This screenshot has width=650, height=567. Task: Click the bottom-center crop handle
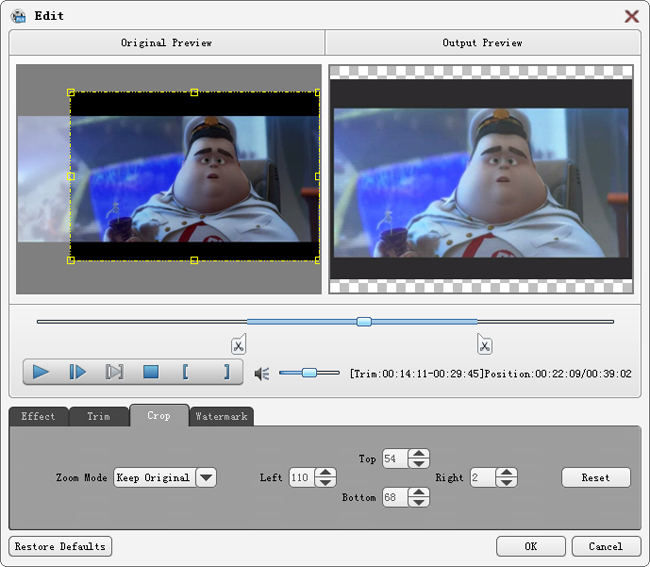(194, 260)
